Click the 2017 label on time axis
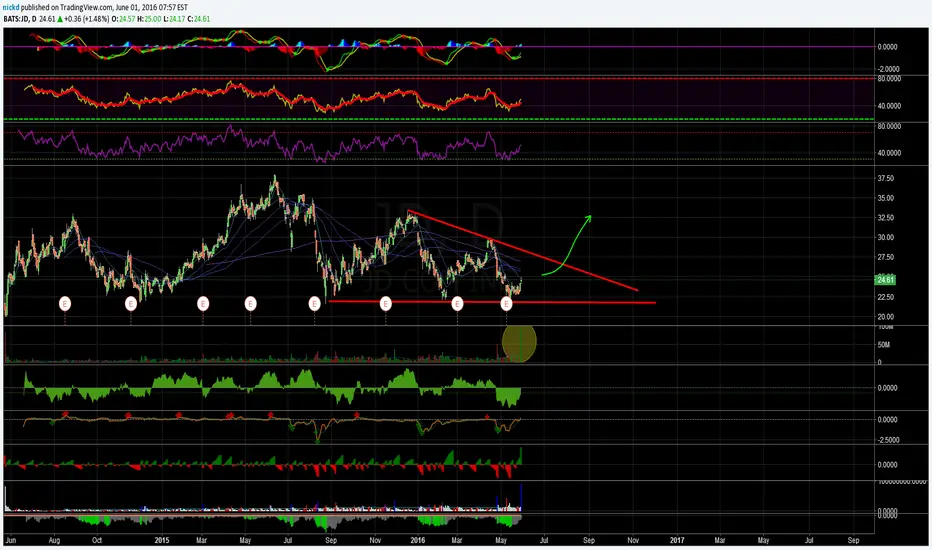This screenshot has width=932, height=550. [677, 540]
